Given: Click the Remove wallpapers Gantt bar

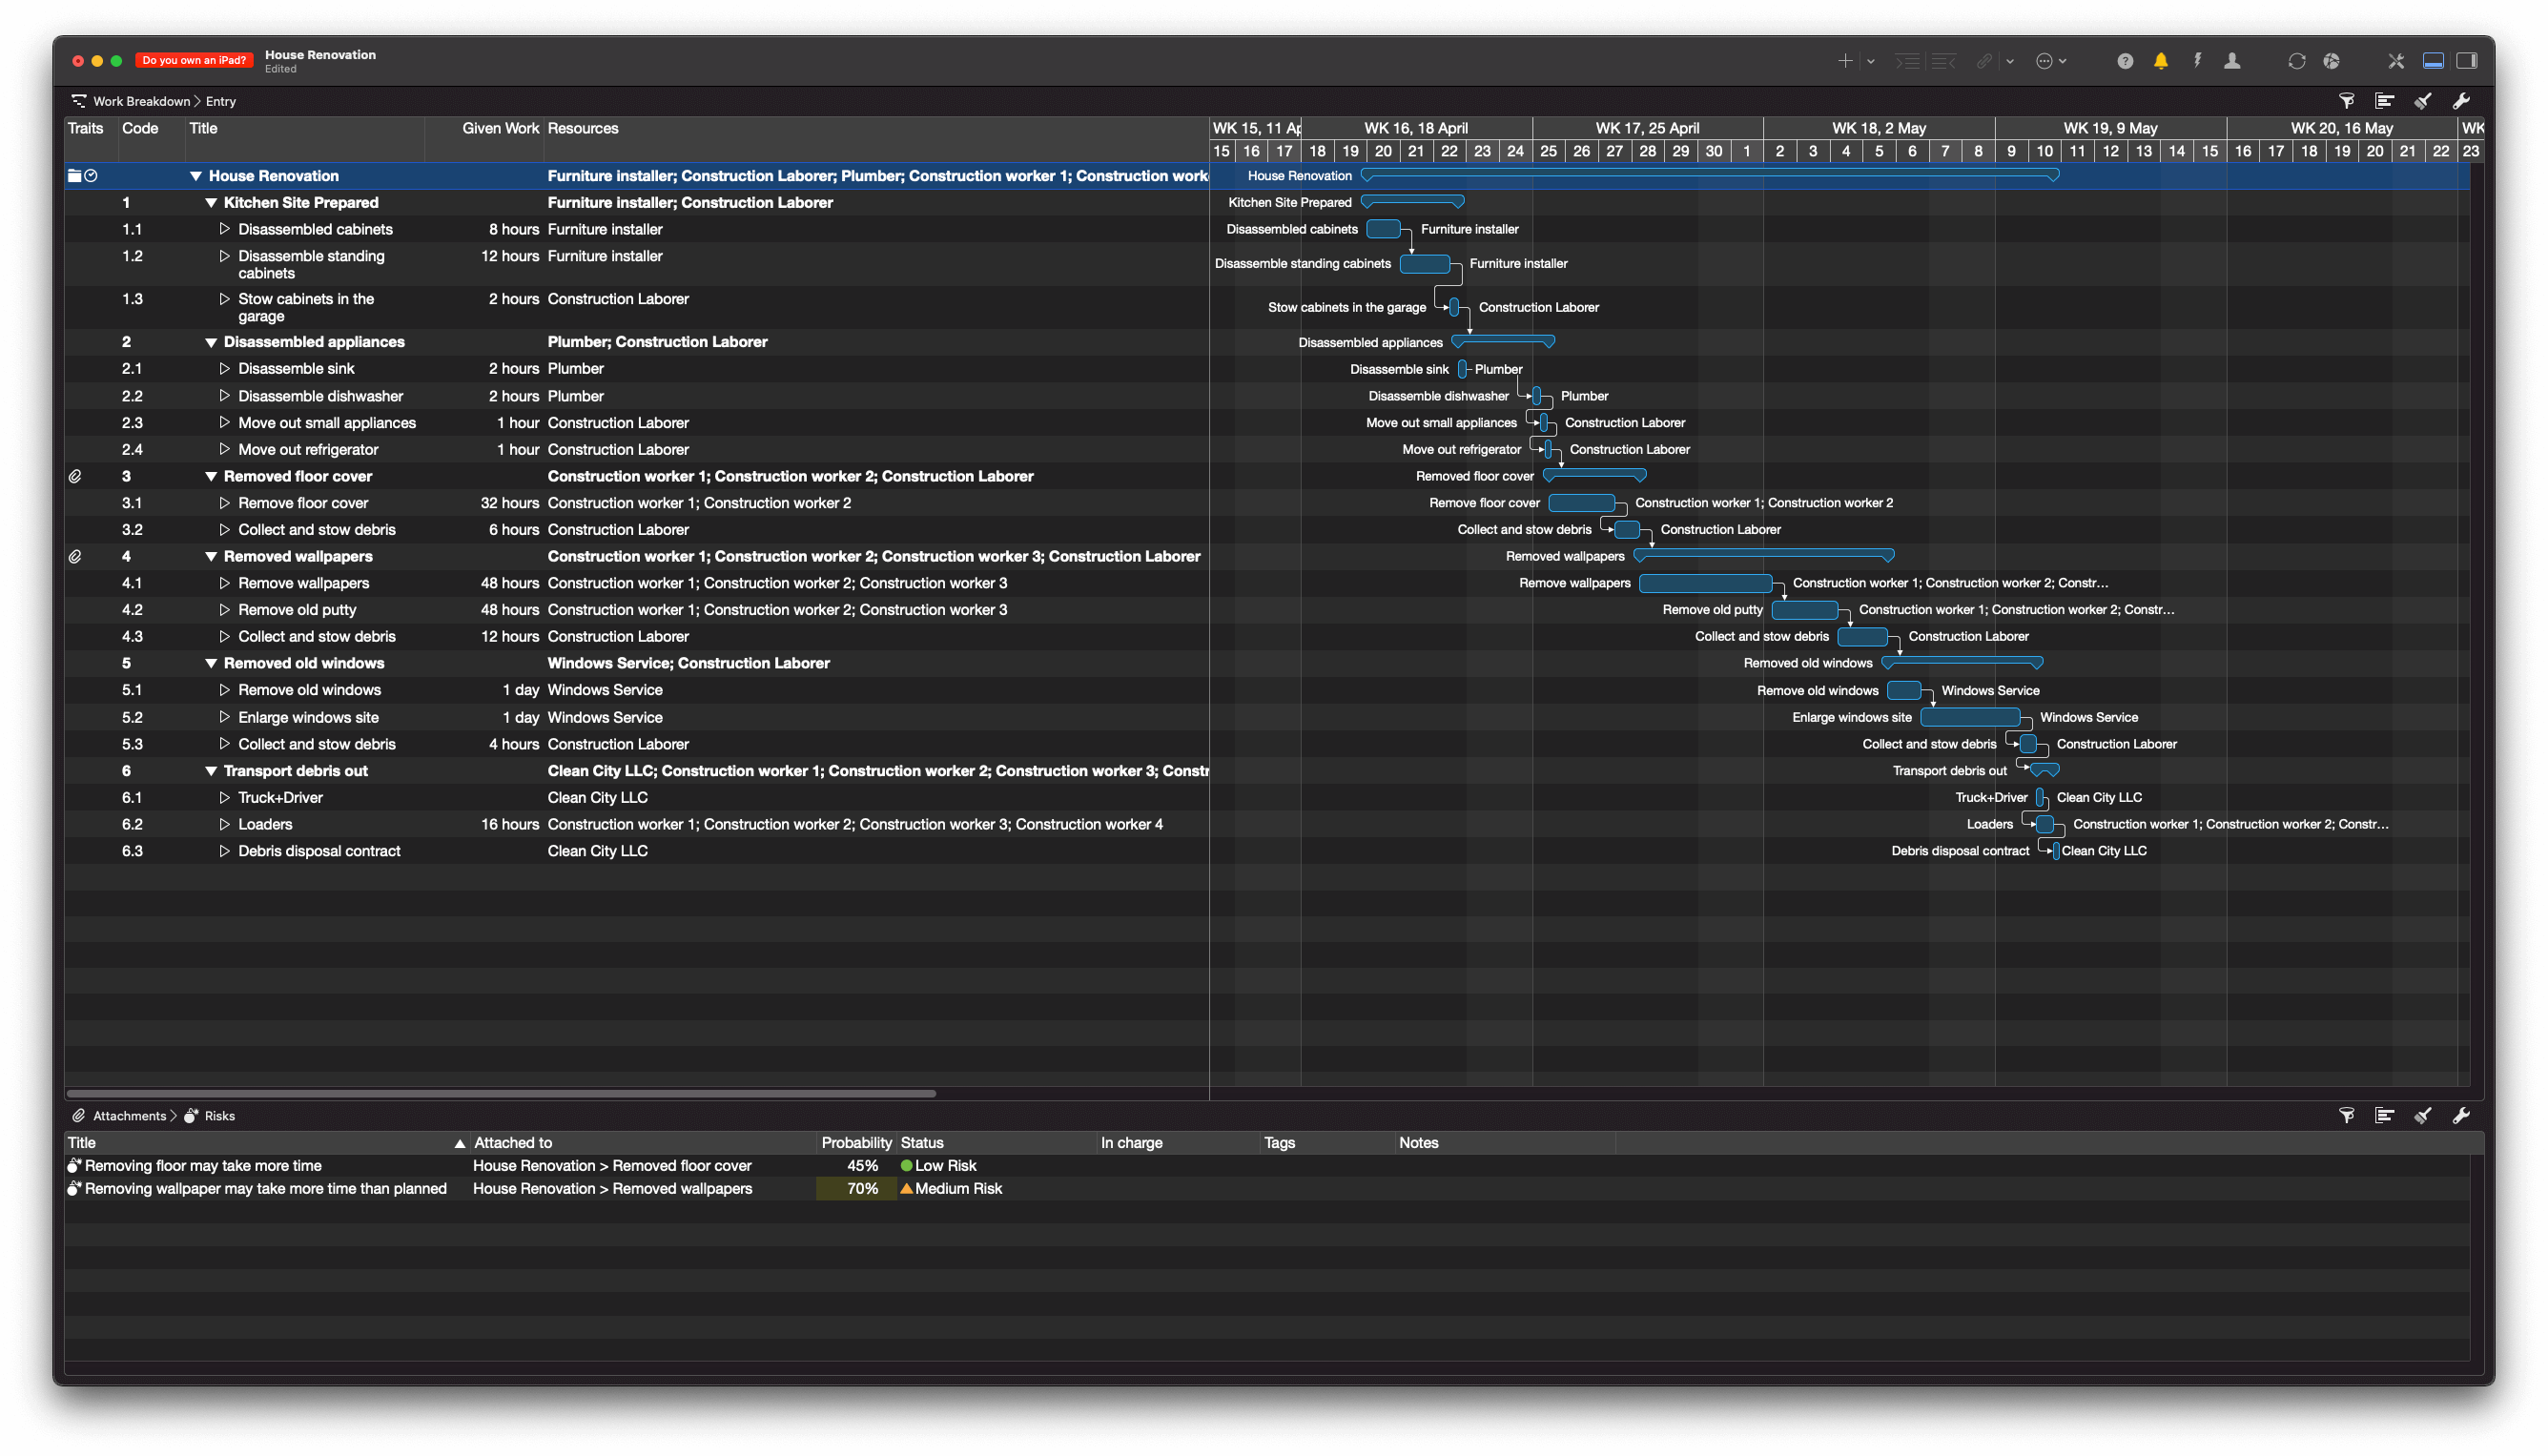Looking at the screenshot, I should 1705,583.
